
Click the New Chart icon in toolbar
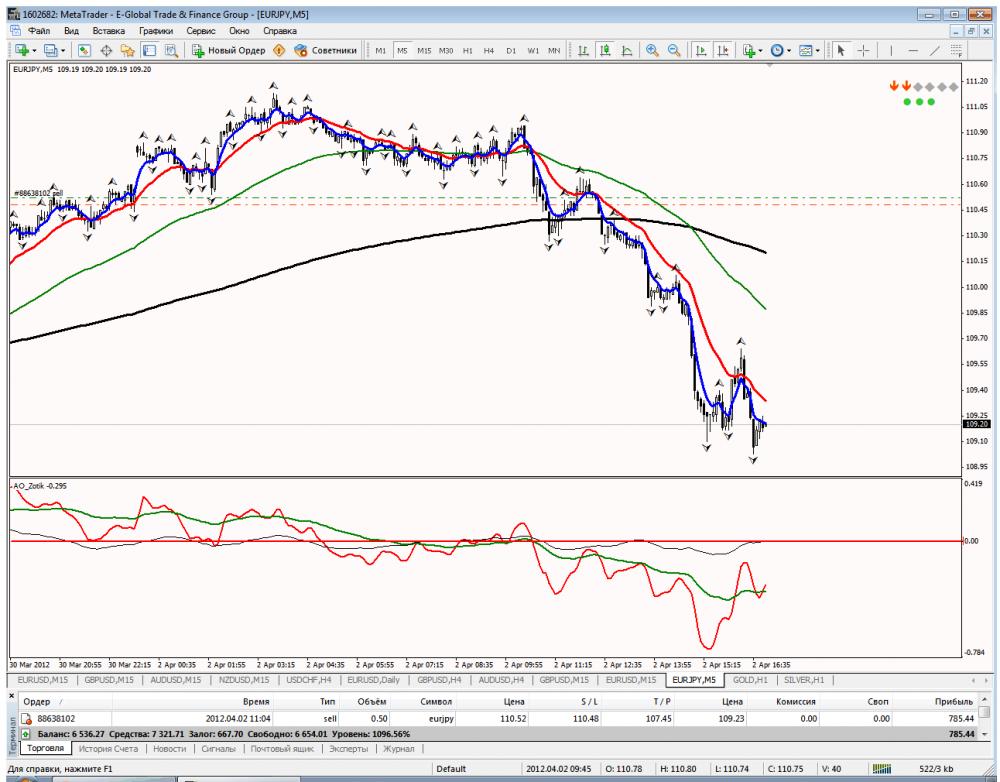click(21, 50)
